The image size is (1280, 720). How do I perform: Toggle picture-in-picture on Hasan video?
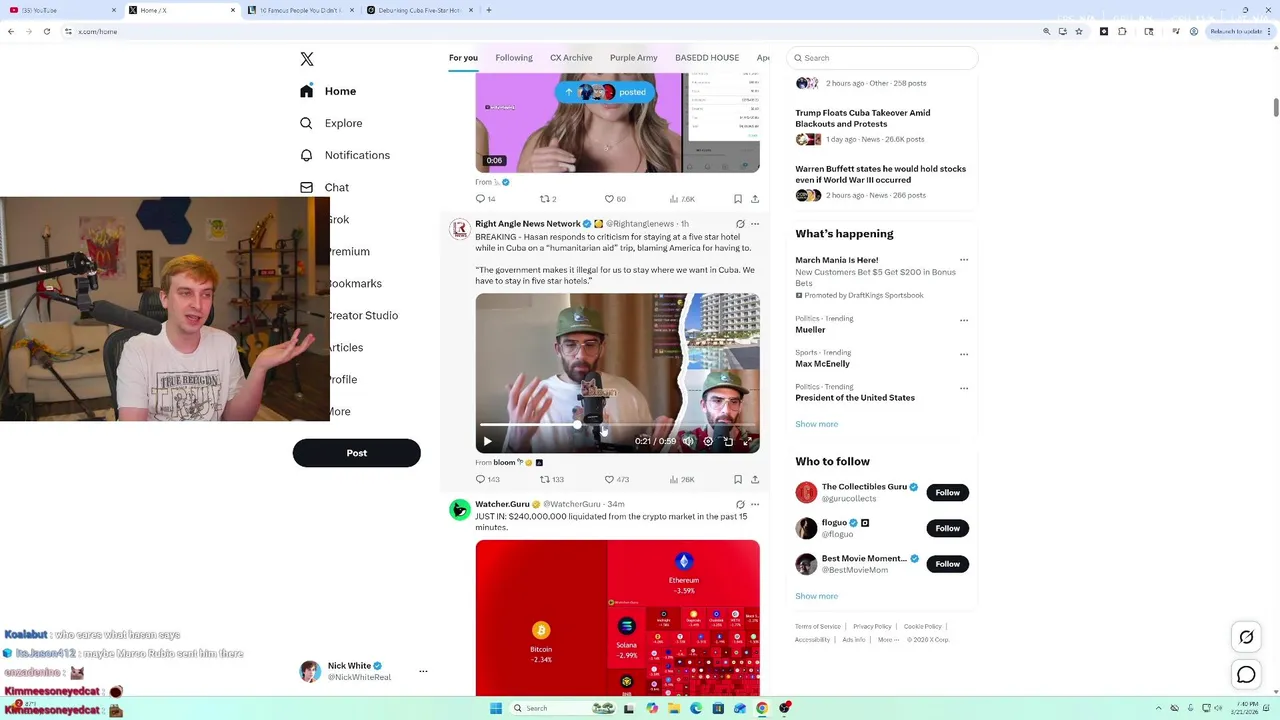(x=728, y=441)
